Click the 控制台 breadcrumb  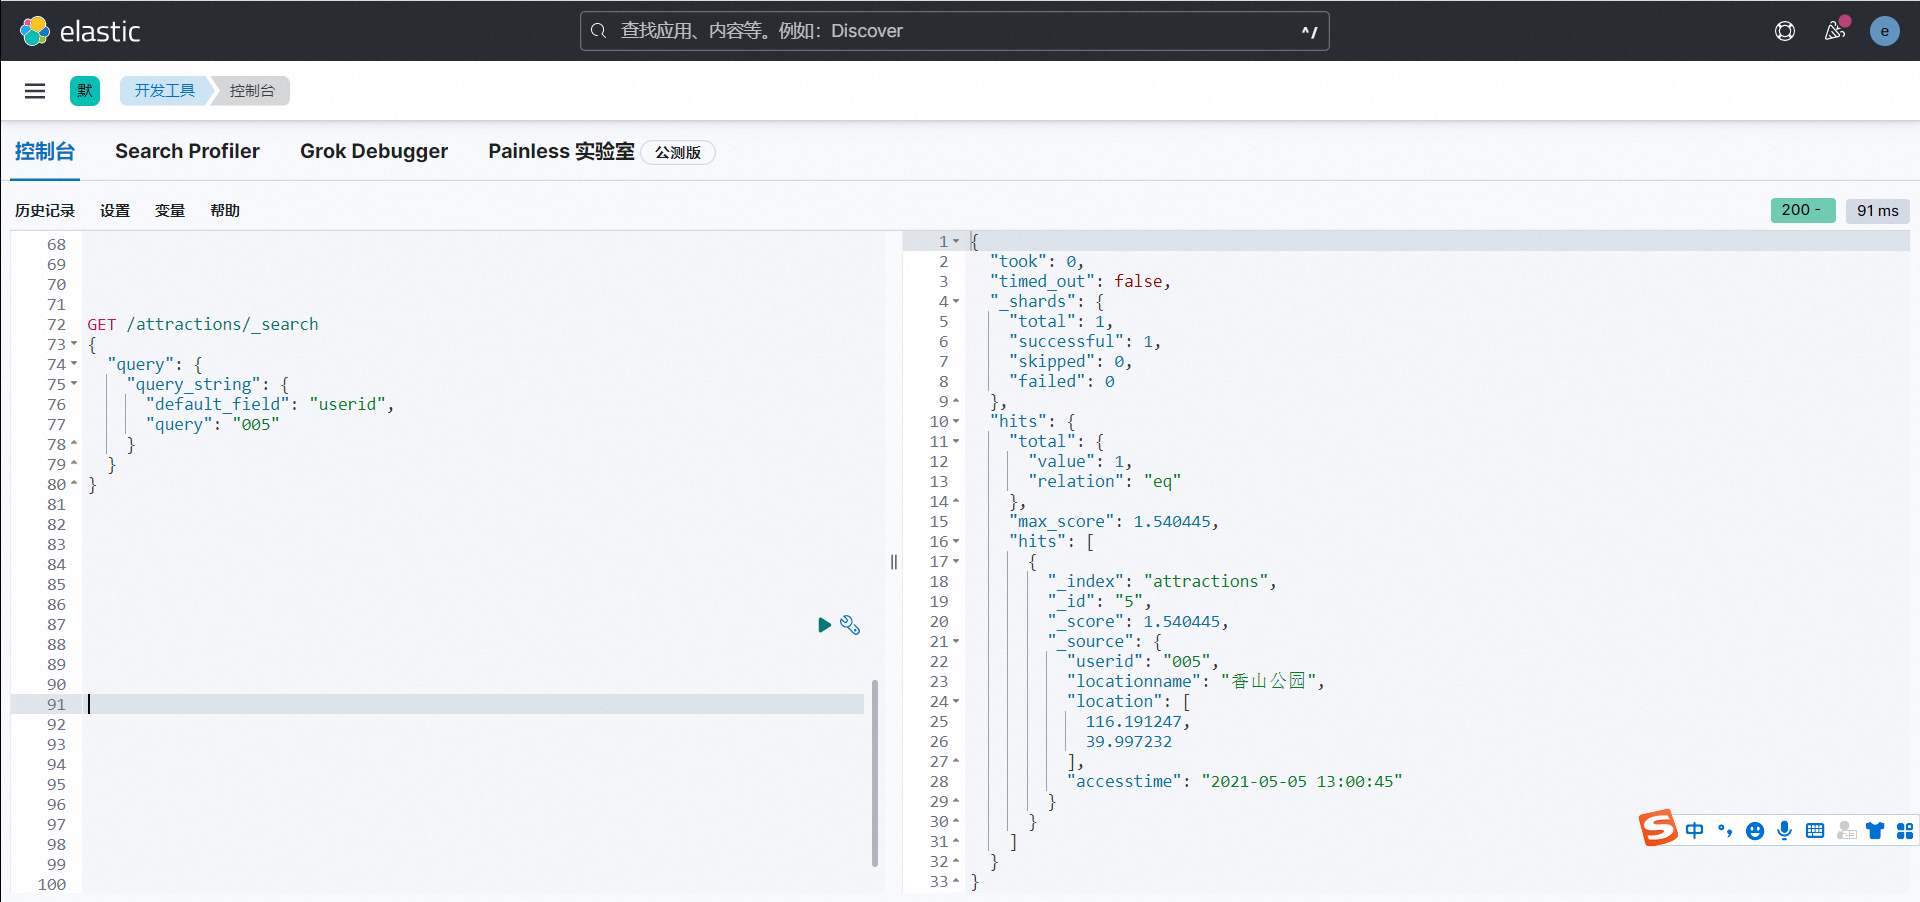(x=252, y=91)
